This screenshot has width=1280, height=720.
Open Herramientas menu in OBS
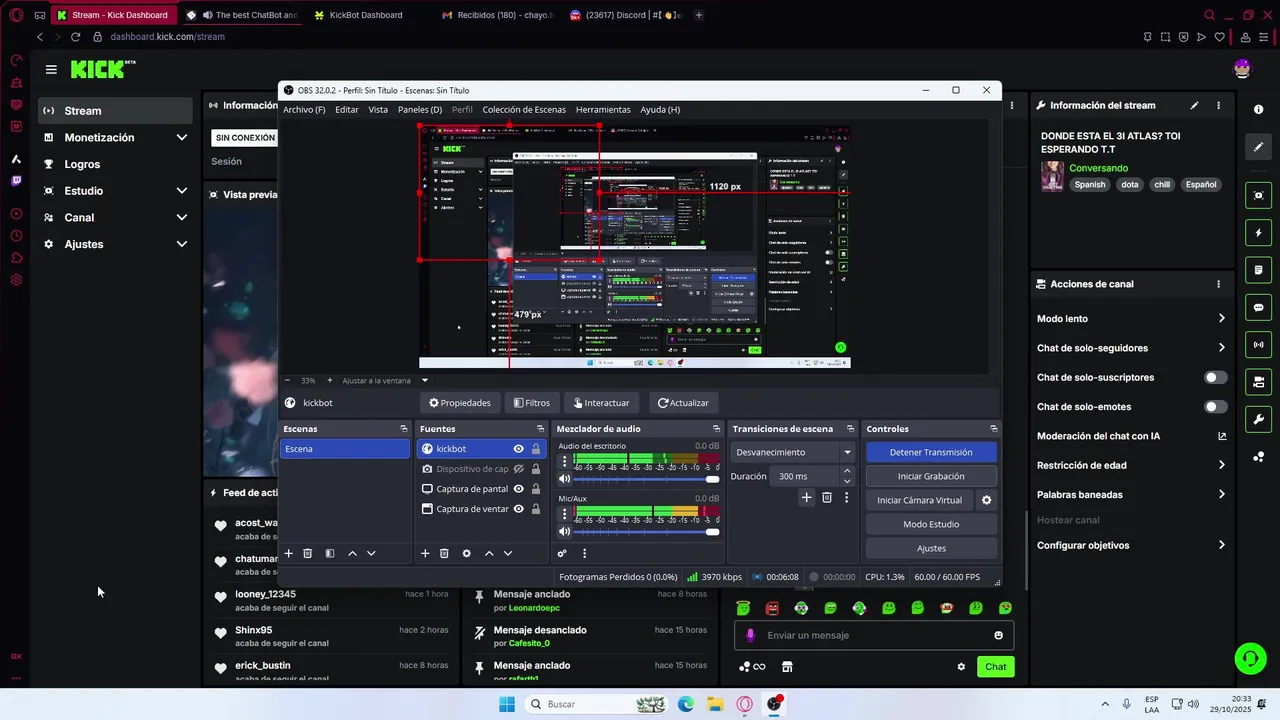(x=603, y=110)
